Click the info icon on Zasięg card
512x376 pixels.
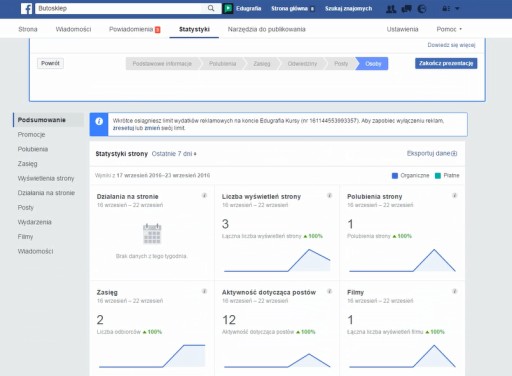tap(204, 291)
